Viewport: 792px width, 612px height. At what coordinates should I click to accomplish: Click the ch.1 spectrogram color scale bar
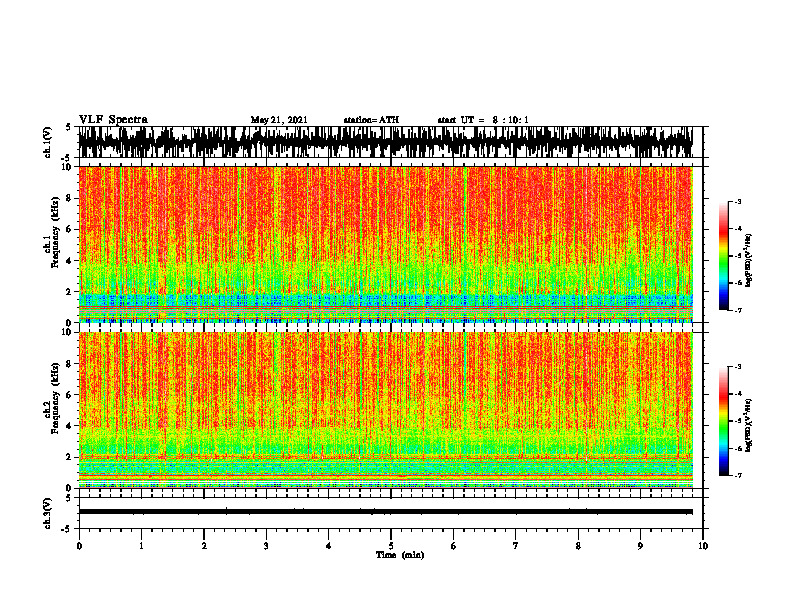click(724, 256)
